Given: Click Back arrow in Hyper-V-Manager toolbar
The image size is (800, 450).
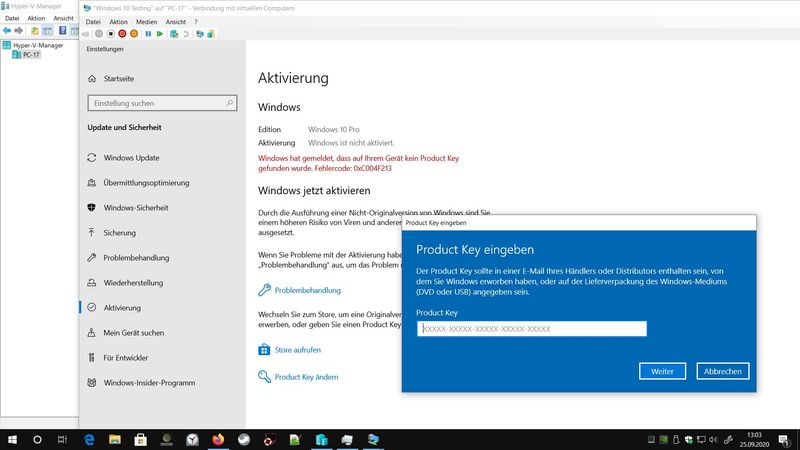Looking at the screenshot, I should pyautogui.click(x=7, y=31).
